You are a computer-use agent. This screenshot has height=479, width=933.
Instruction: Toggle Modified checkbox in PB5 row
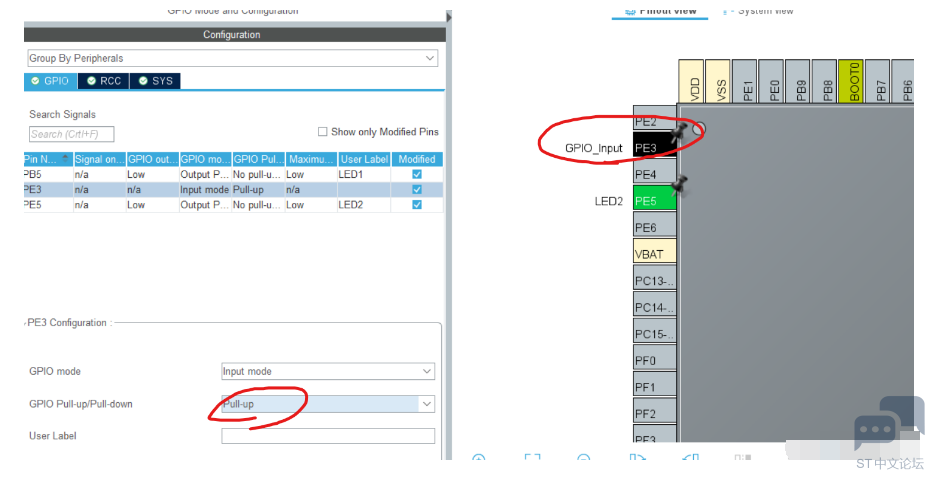(417, 175)
